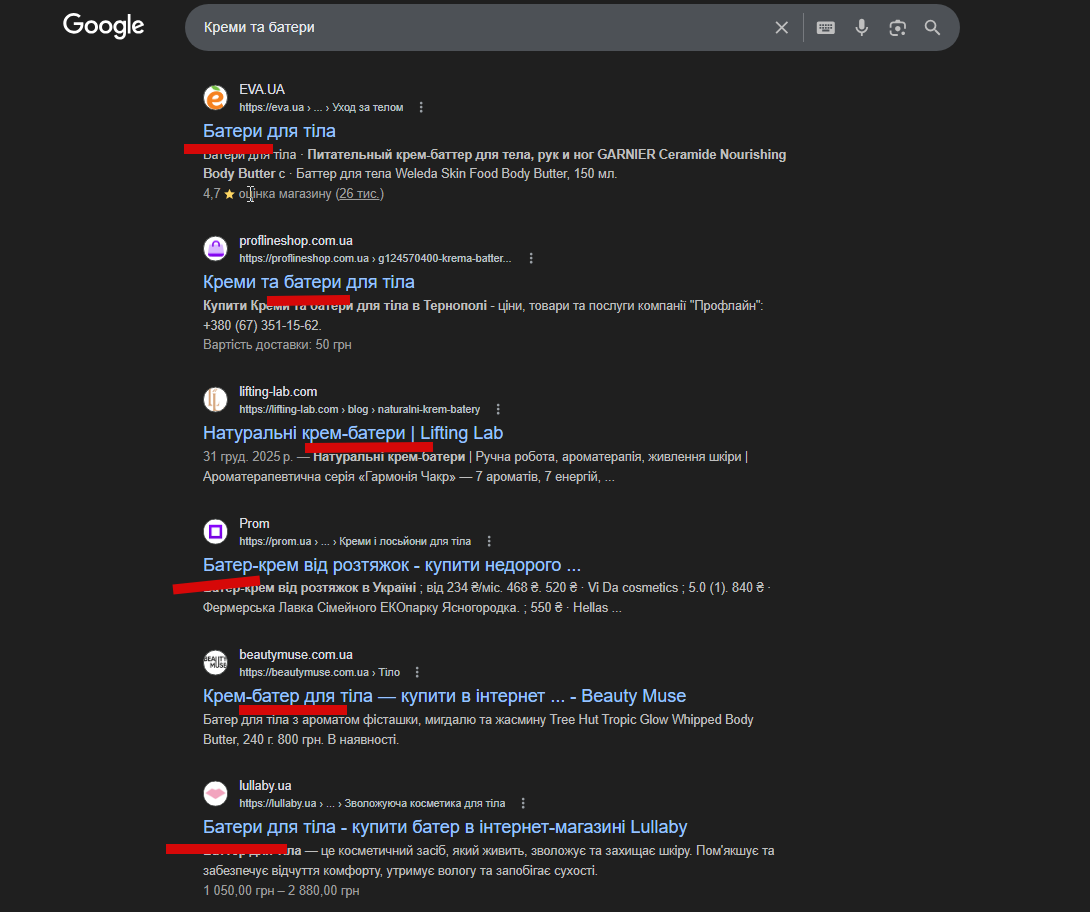Click the EVA.UA favicon
Screen dimensions: 1090x912
coord(215,97)
